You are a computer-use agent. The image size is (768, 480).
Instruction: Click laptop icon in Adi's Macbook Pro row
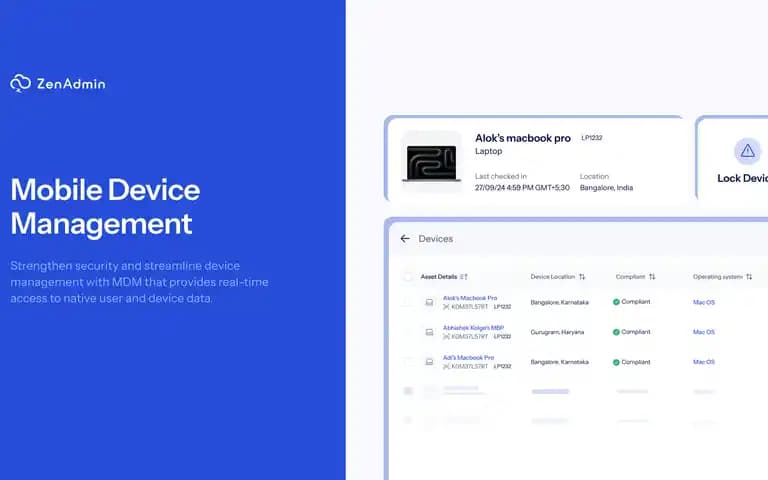pos(429,362)
